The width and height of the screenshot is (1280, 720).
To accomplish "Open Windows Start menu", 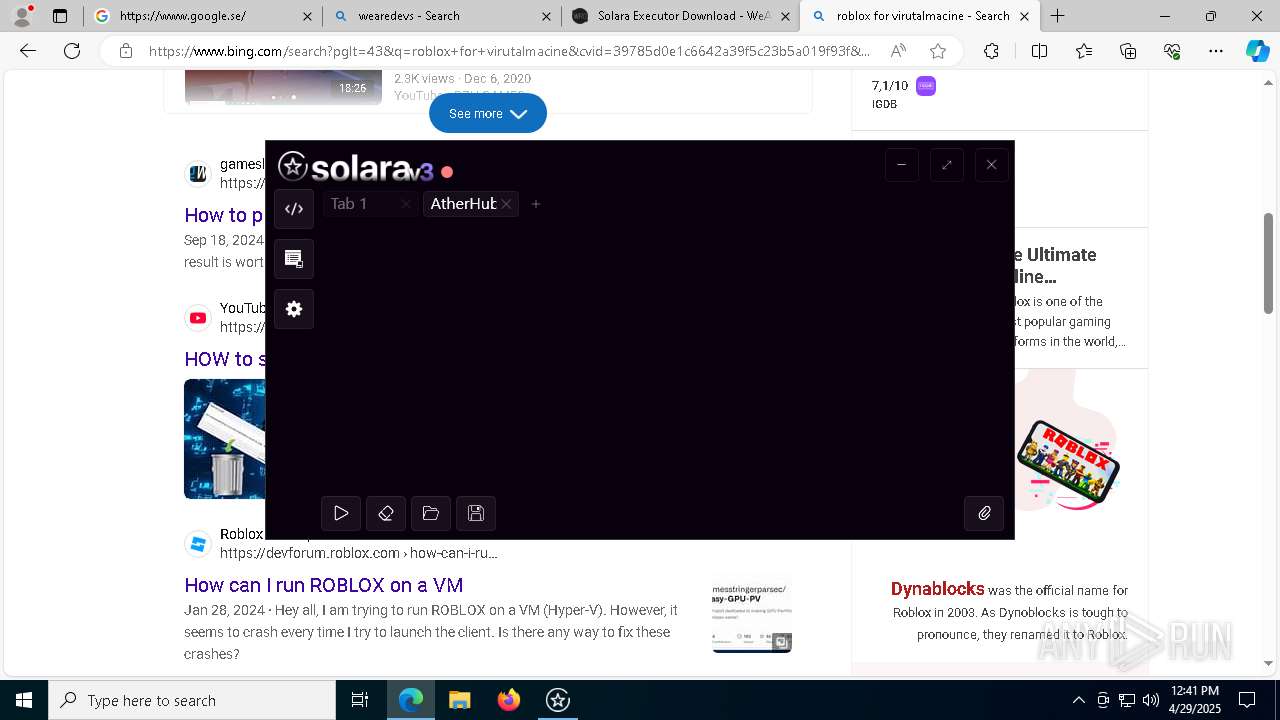I will [x=24, y=700].
